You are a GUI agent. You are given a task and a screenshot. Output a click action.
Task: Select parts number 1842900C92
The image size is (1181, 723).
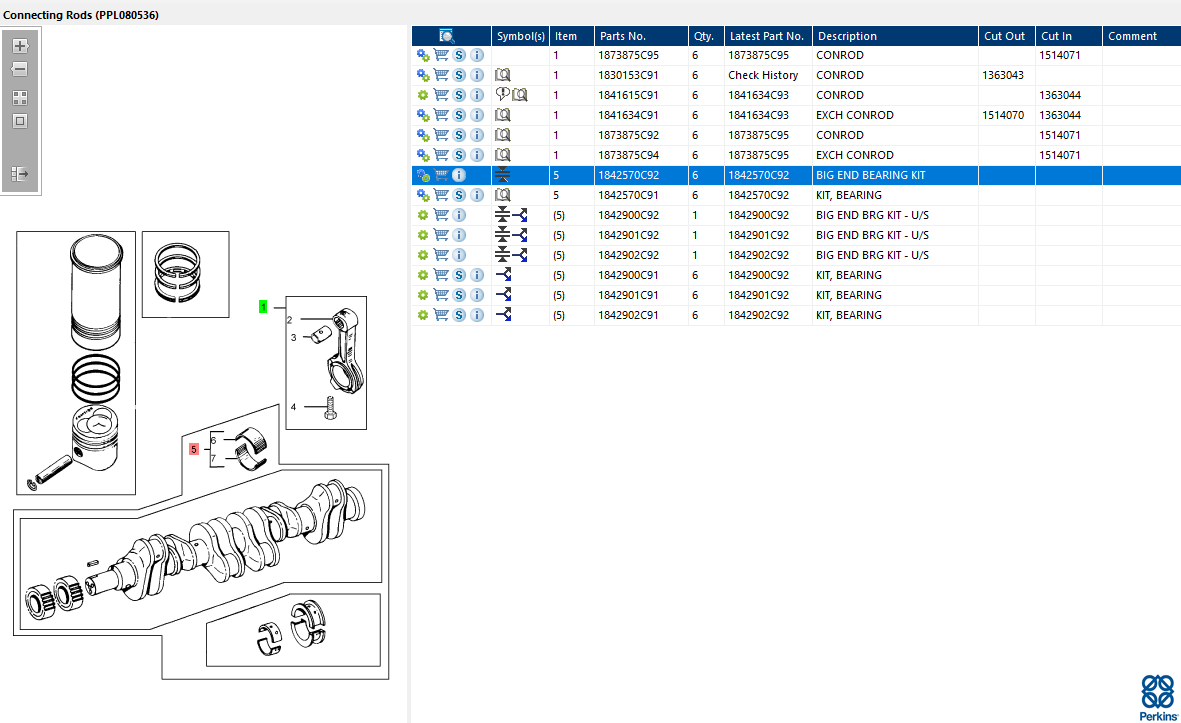(x=628, y=215)
